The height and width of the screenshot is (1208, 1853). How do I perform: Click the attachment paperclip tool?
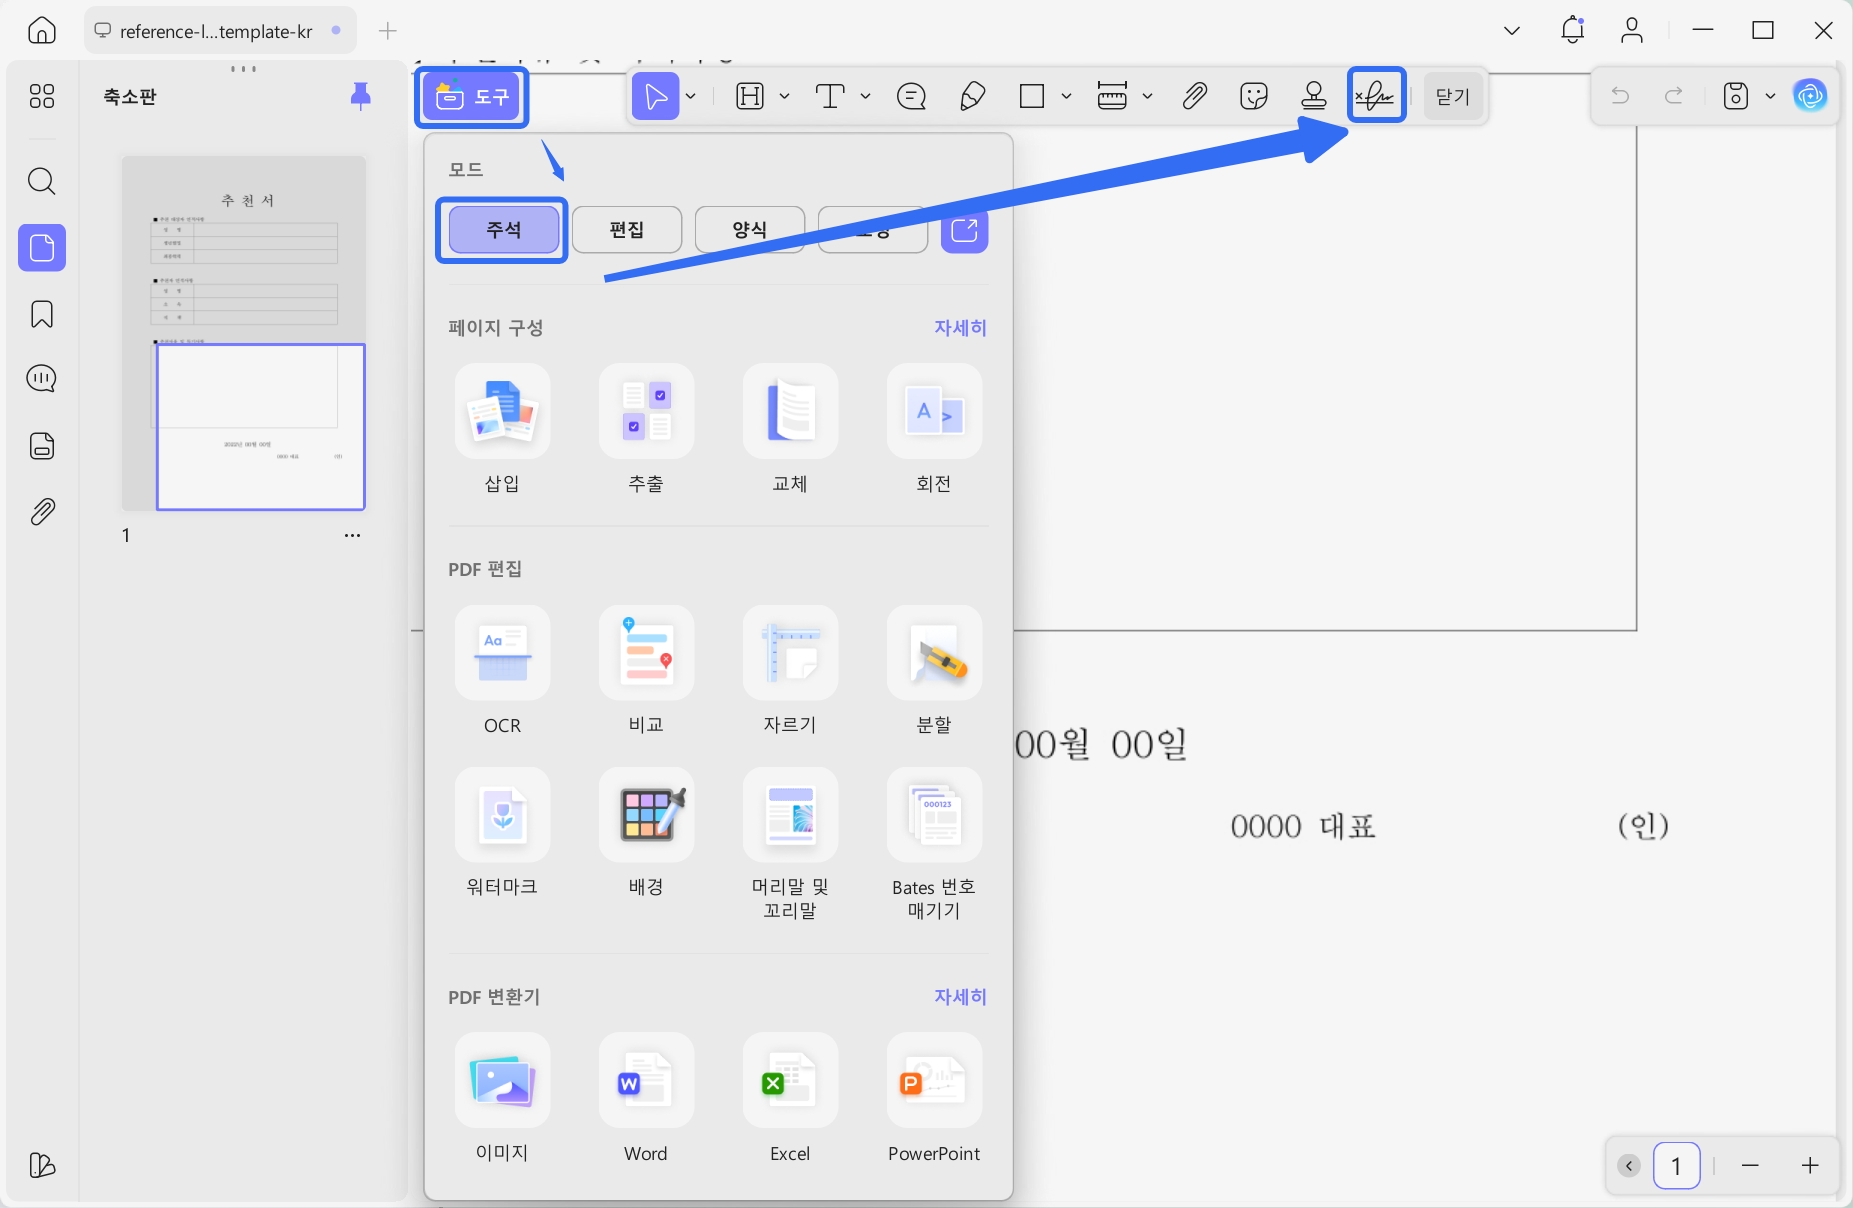point(1194,97)
